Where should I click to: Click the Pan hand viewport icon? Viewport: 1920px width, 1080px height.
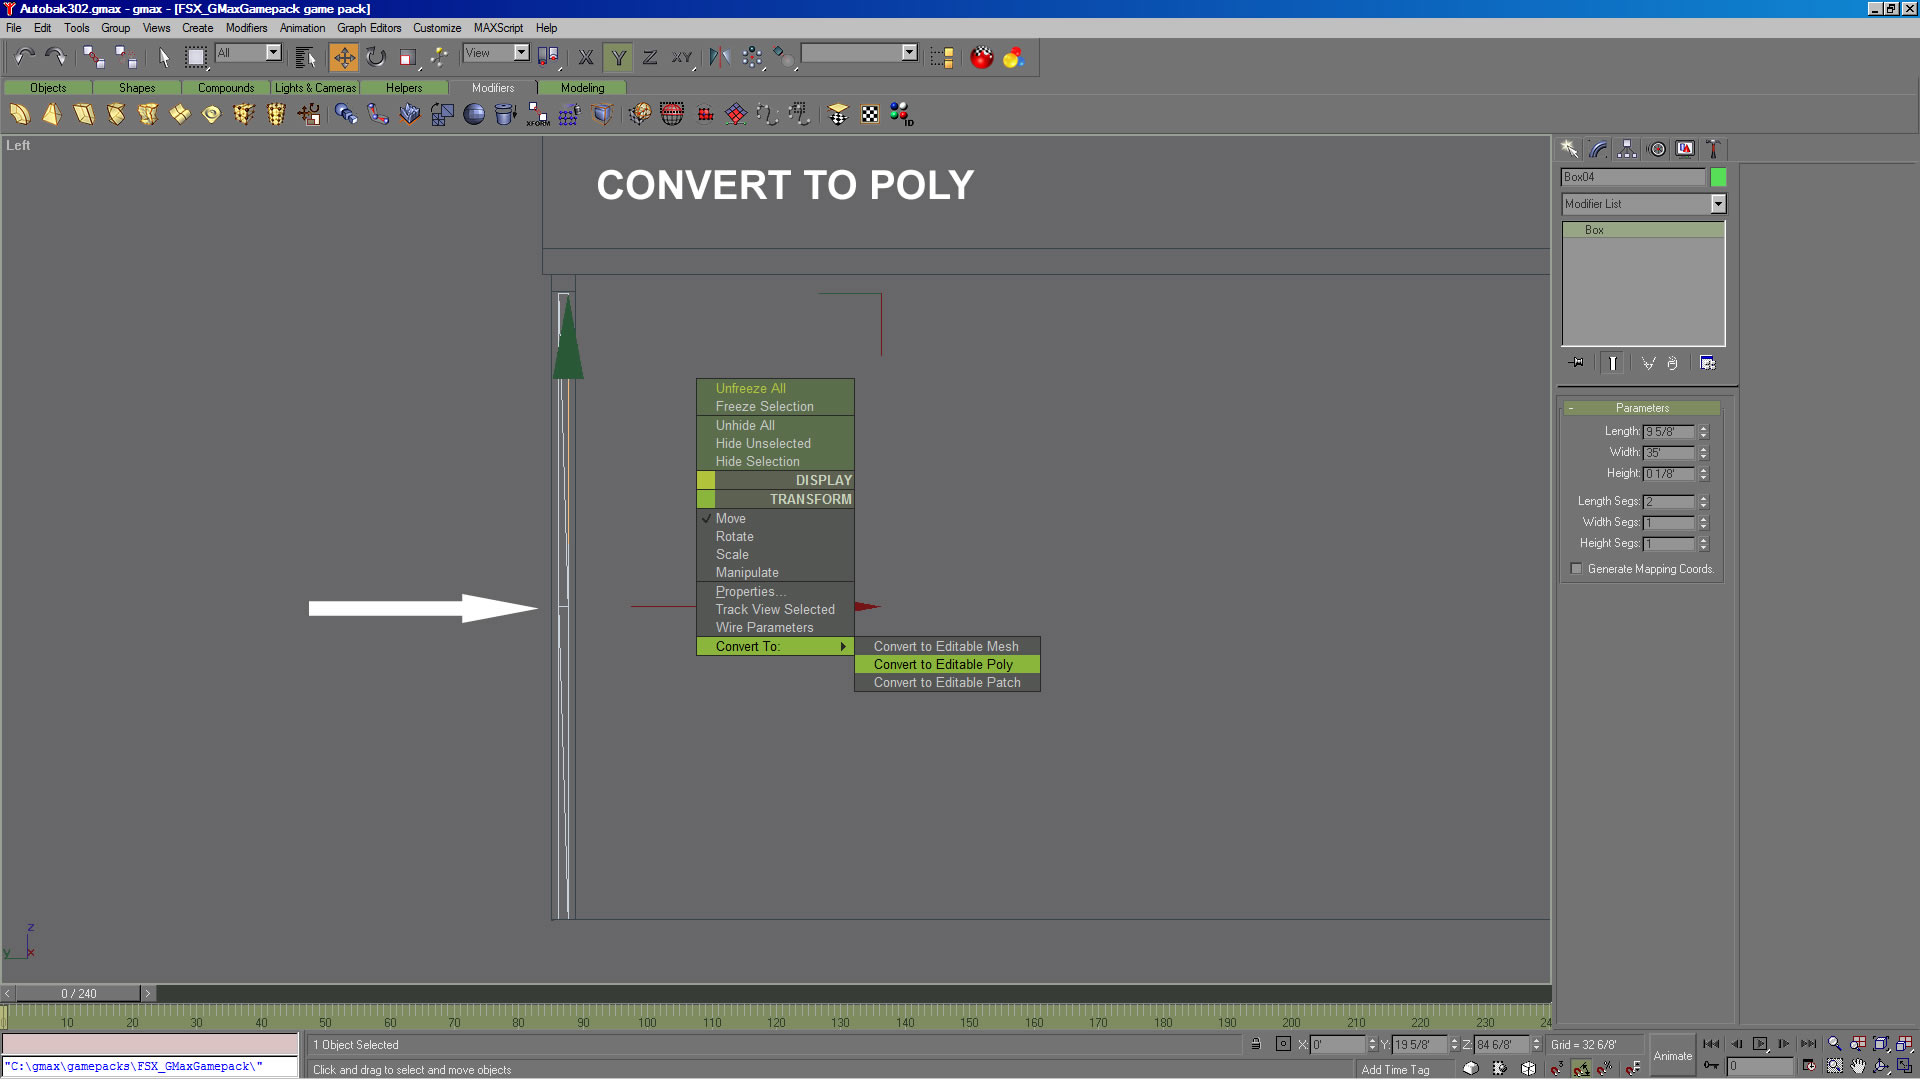(1858, 1067)
